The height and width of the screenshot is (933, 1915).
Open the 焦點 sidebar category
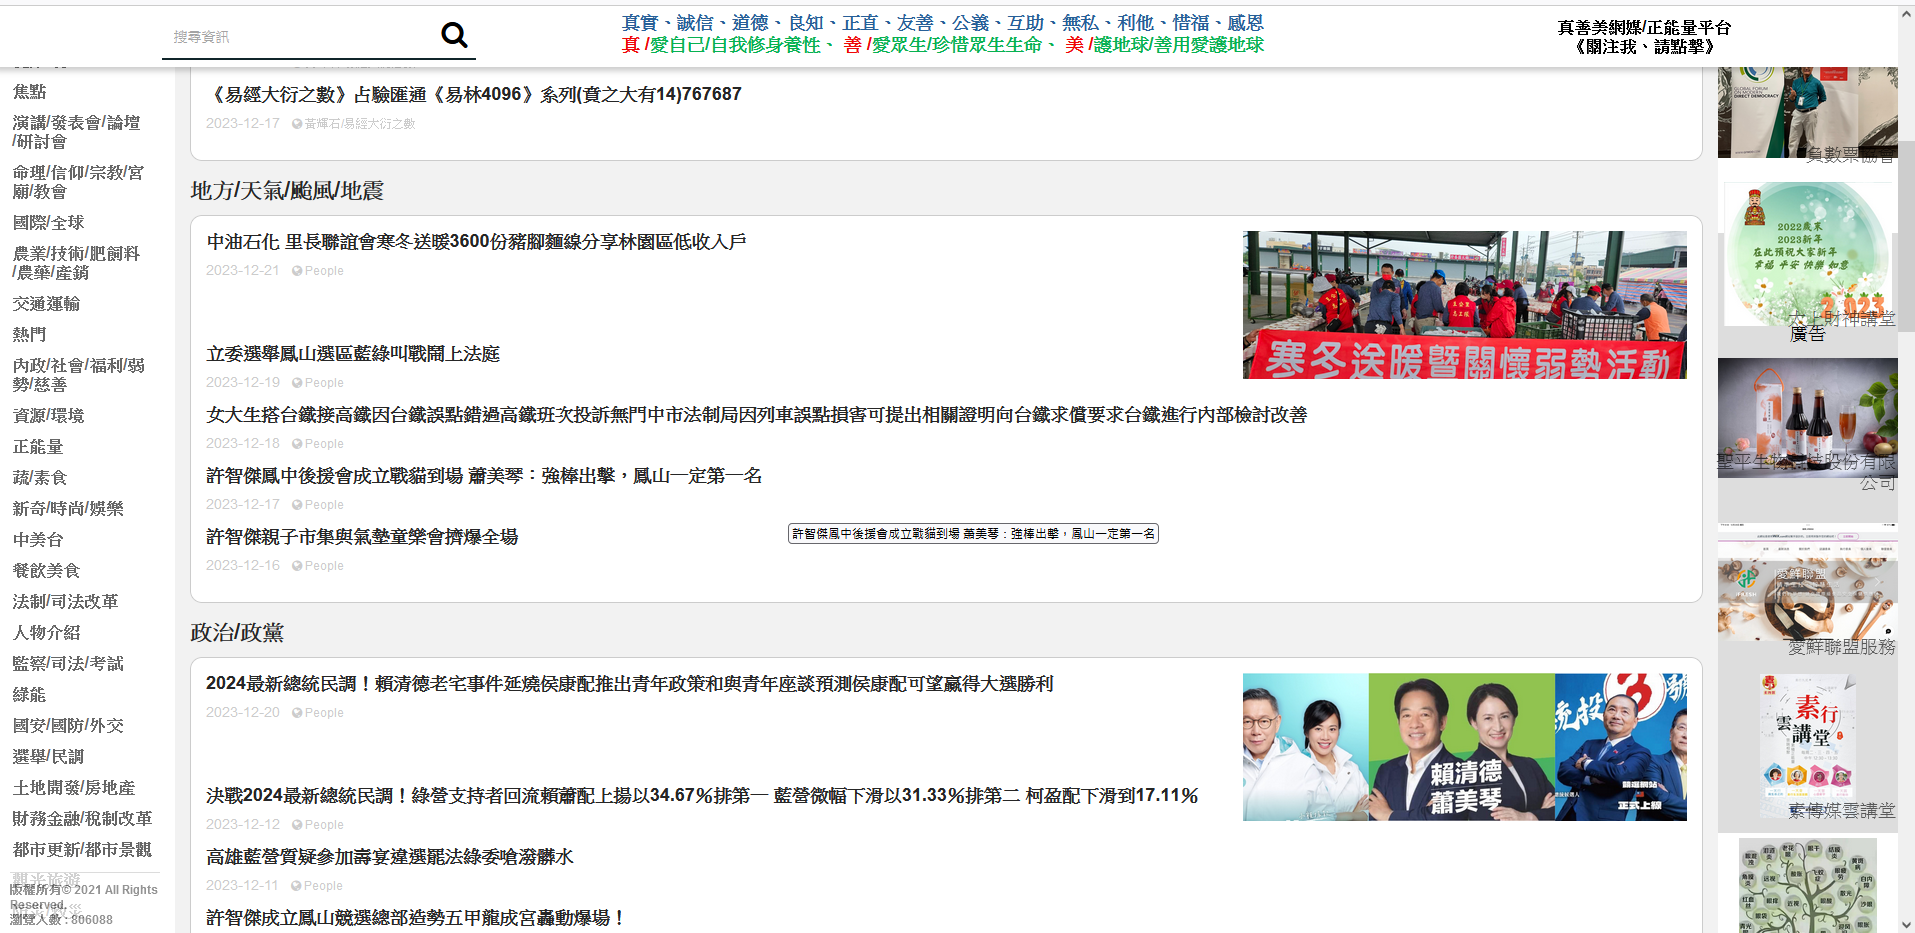pos(30,92)
